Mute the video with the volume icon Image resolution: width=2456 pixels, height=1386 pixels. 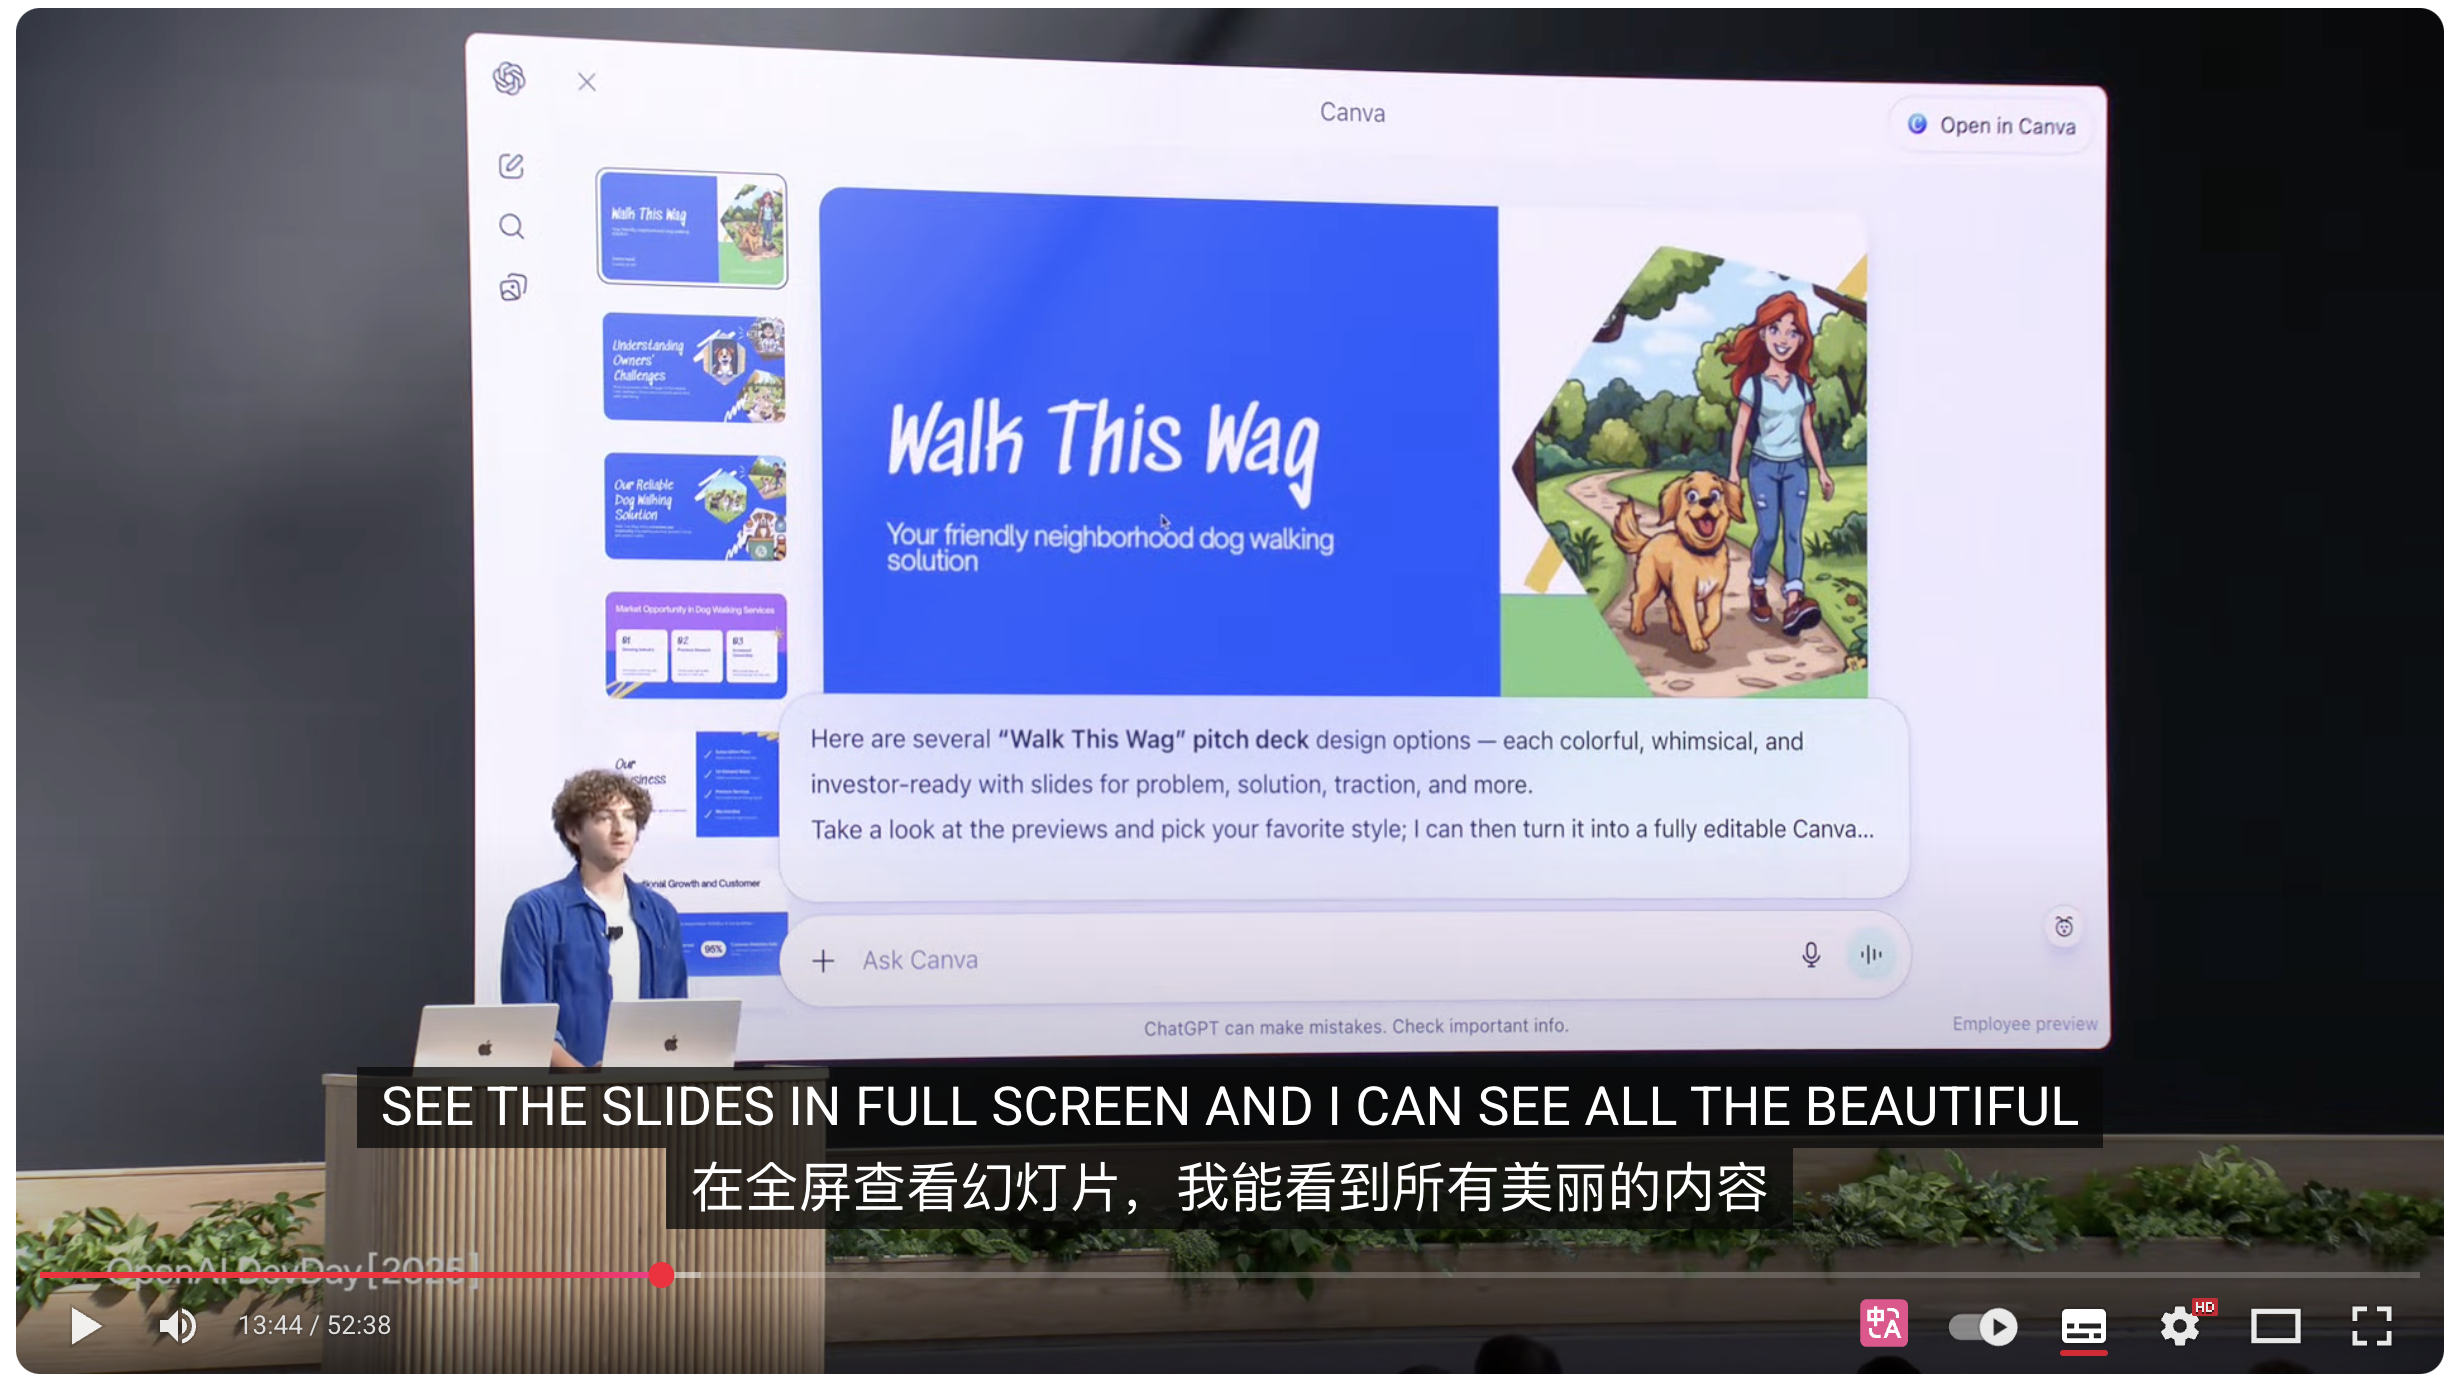(178, 1326)
